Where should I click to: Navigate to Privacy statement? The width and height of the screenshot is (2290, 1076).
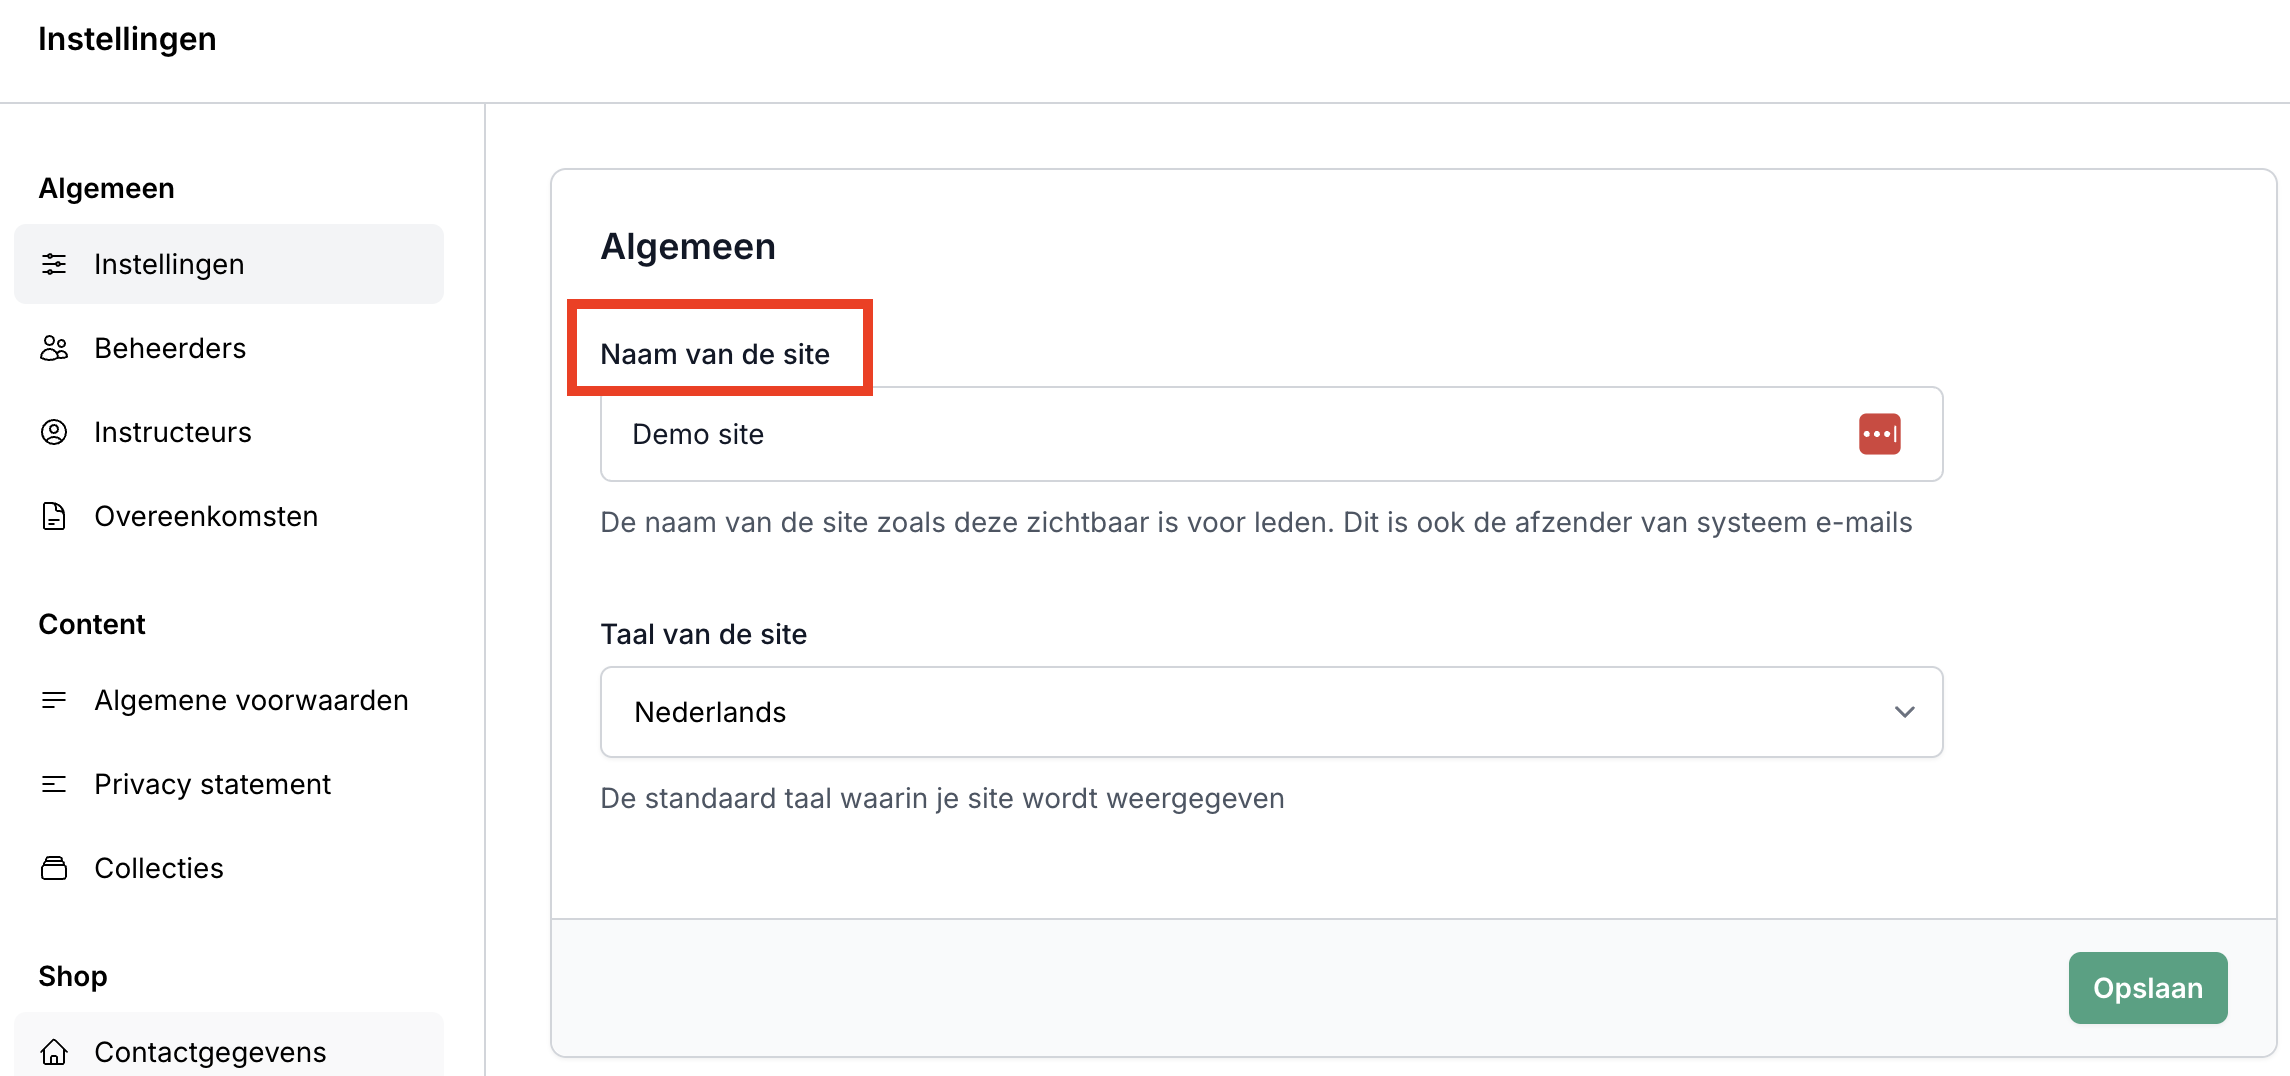point(212,784)
